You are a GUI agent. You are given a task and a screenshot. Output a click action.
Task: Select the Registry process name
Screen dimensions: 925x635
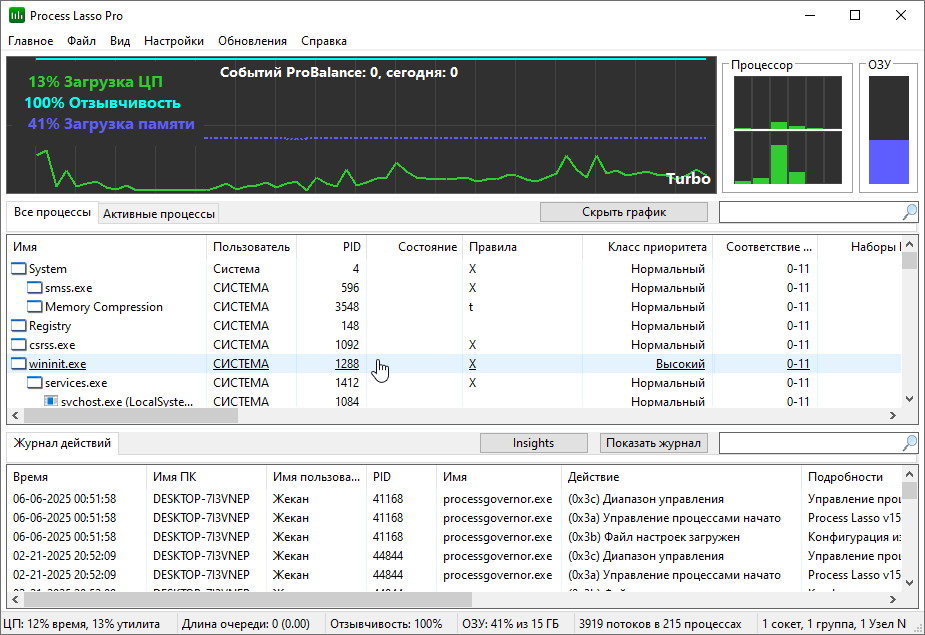point(50,326)
